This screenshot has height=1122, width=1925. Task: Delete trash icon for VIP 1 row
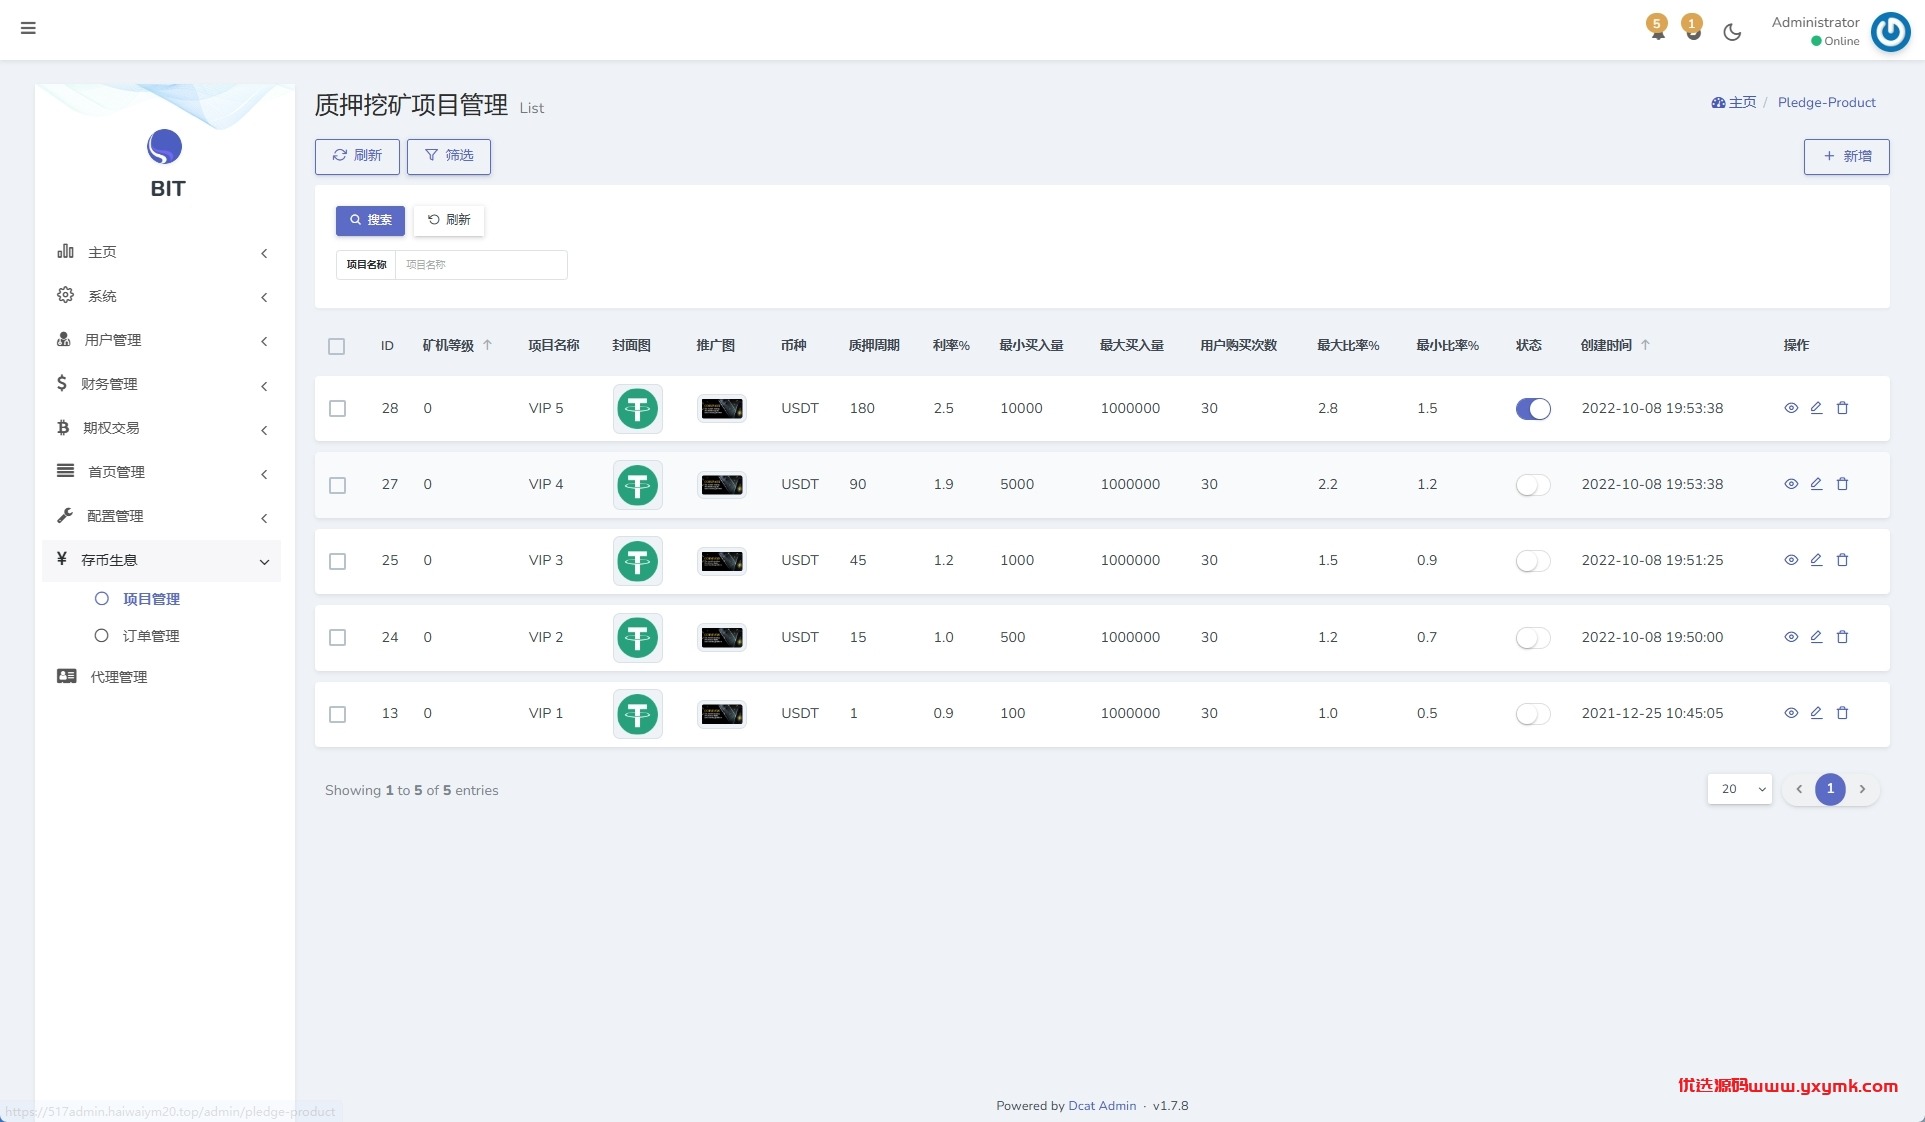click(x=1842, y=713)
